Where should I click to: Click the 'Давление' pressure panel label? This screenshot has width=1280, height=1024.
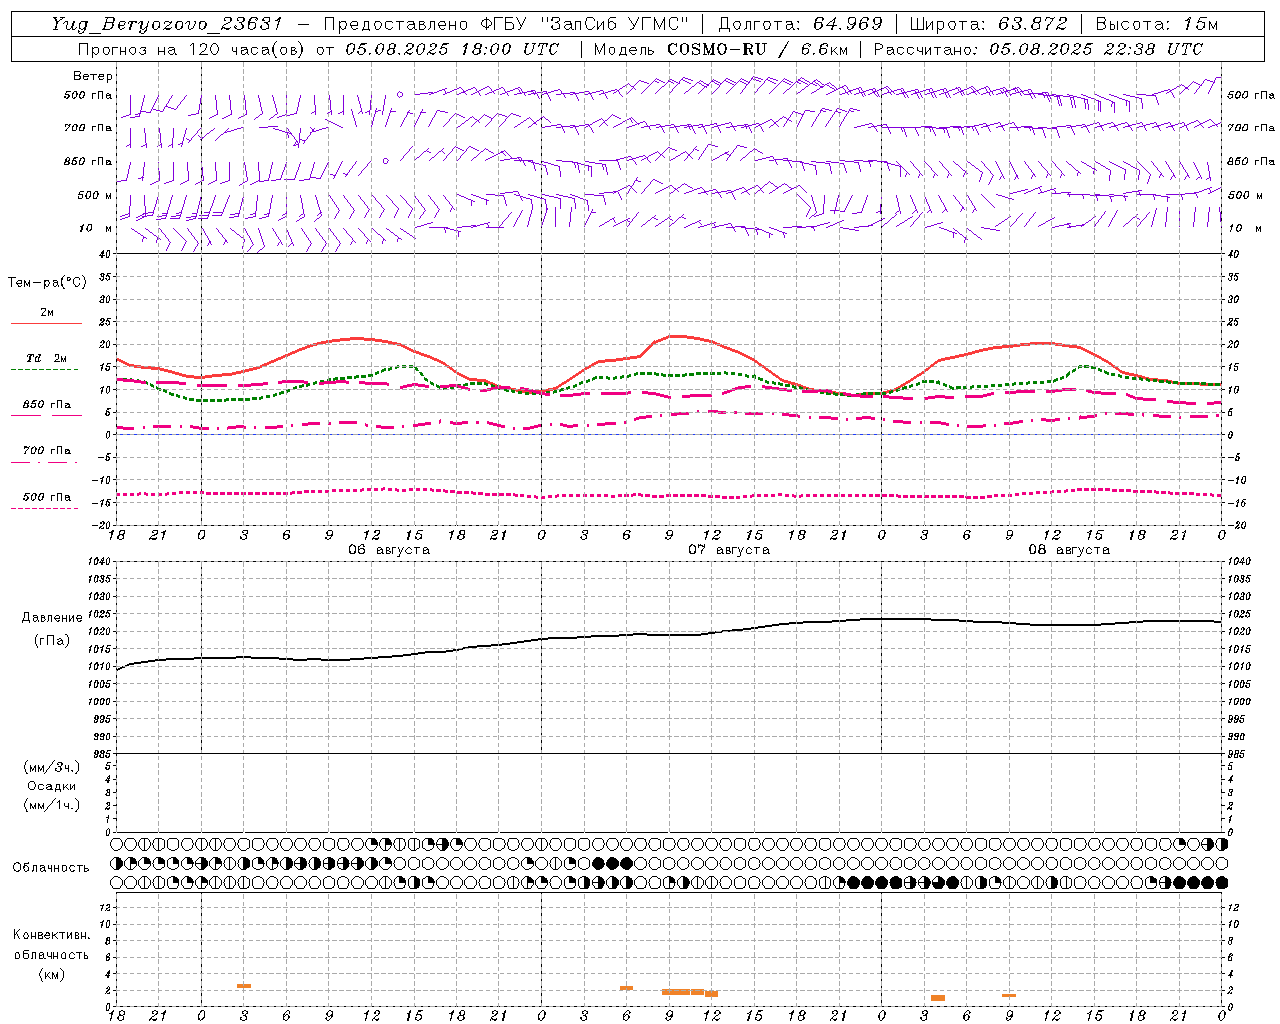52,617
